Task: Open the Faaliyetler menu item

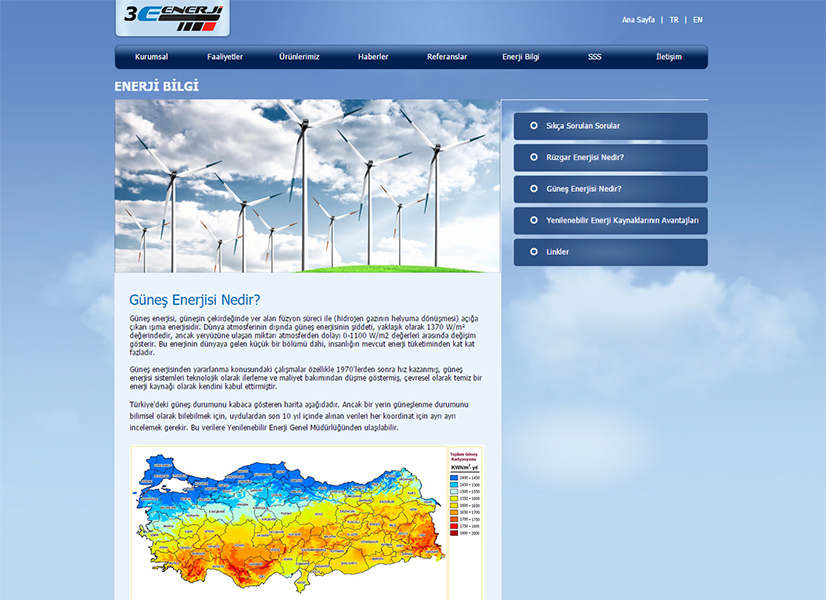Action: point(225,57)
